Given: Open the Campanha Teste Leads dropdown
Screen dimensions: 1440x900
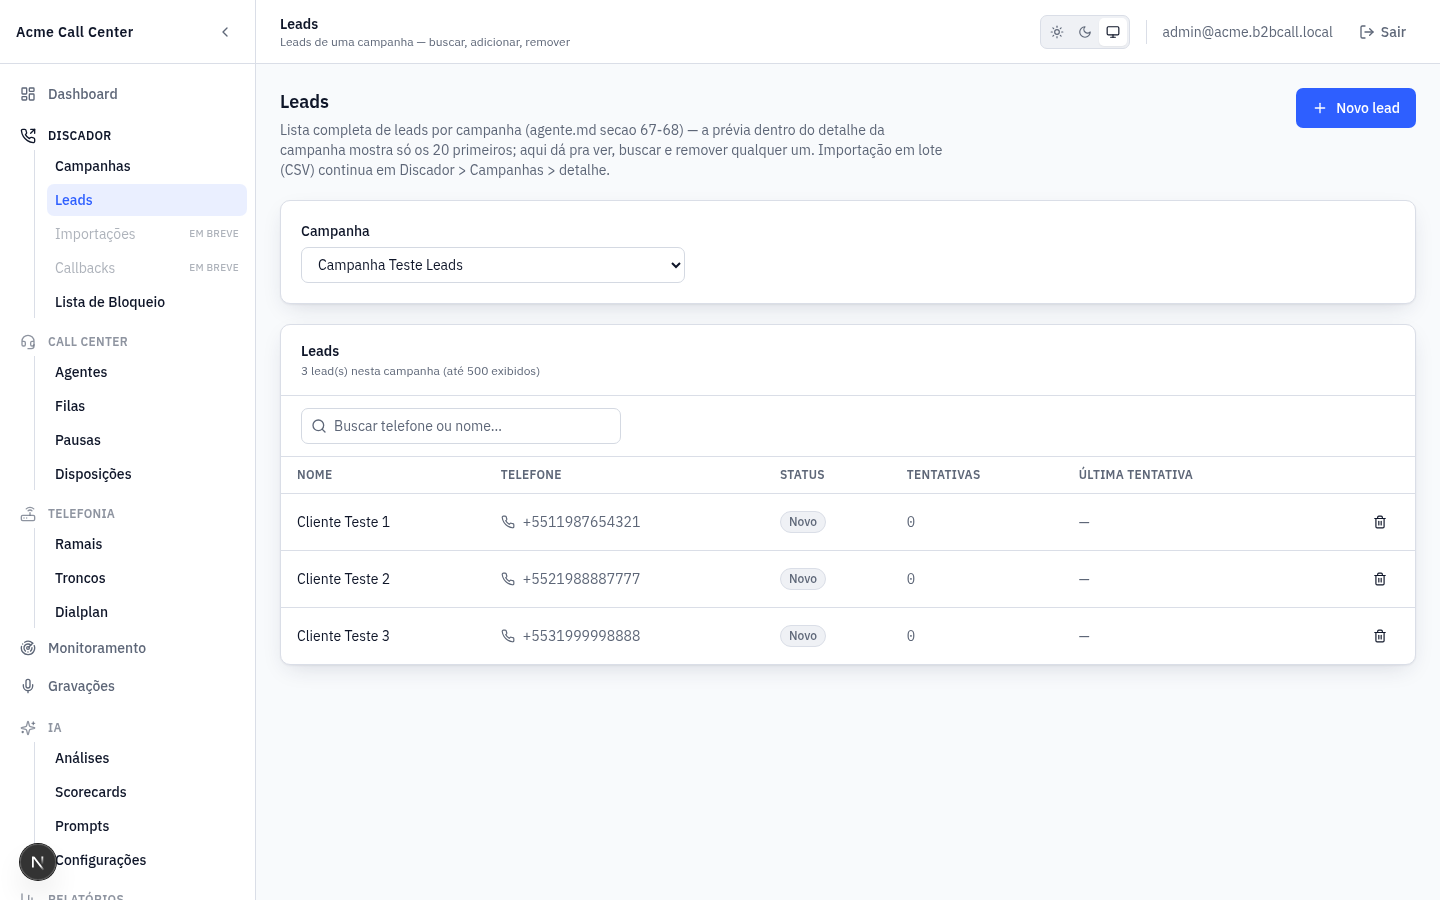Looking at the screenshot, I should 493,265.
